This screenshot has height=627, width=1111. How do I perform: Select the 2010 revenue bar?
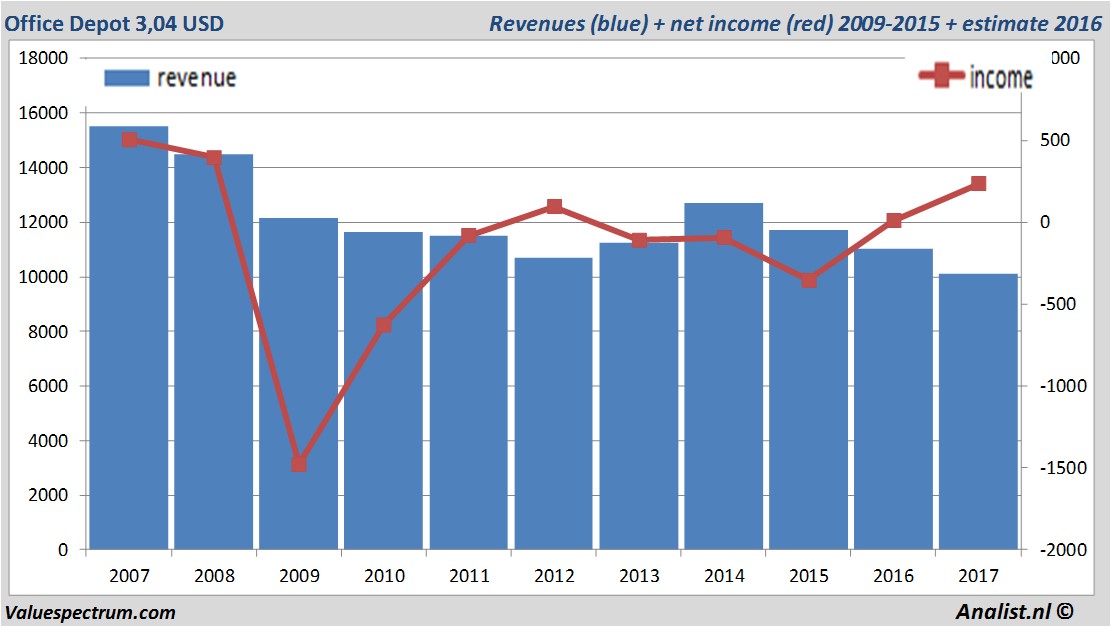383,390
